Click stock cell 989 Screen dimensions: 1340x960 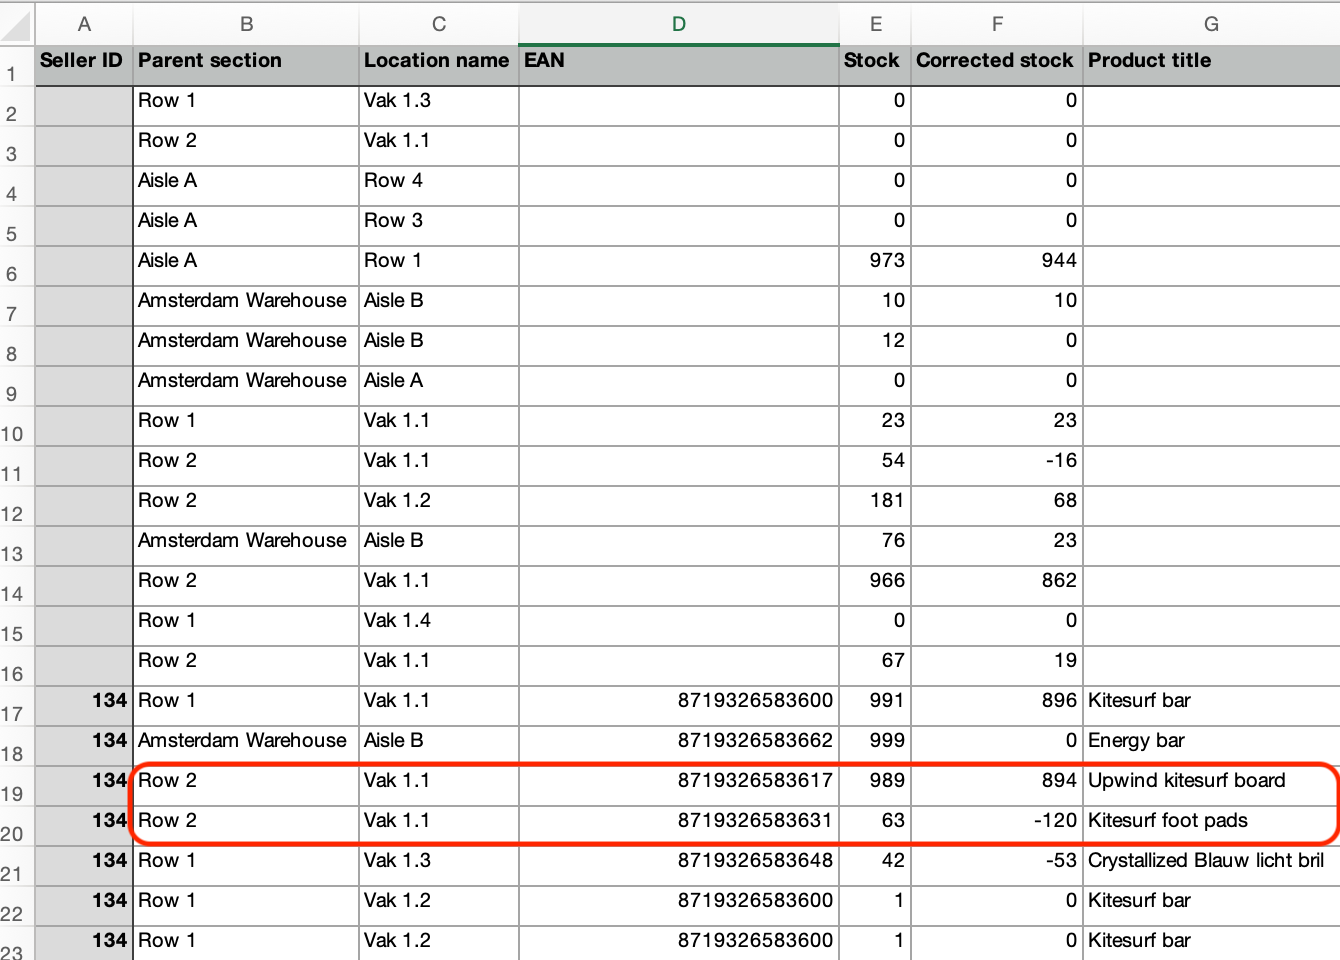click(875, 786)
